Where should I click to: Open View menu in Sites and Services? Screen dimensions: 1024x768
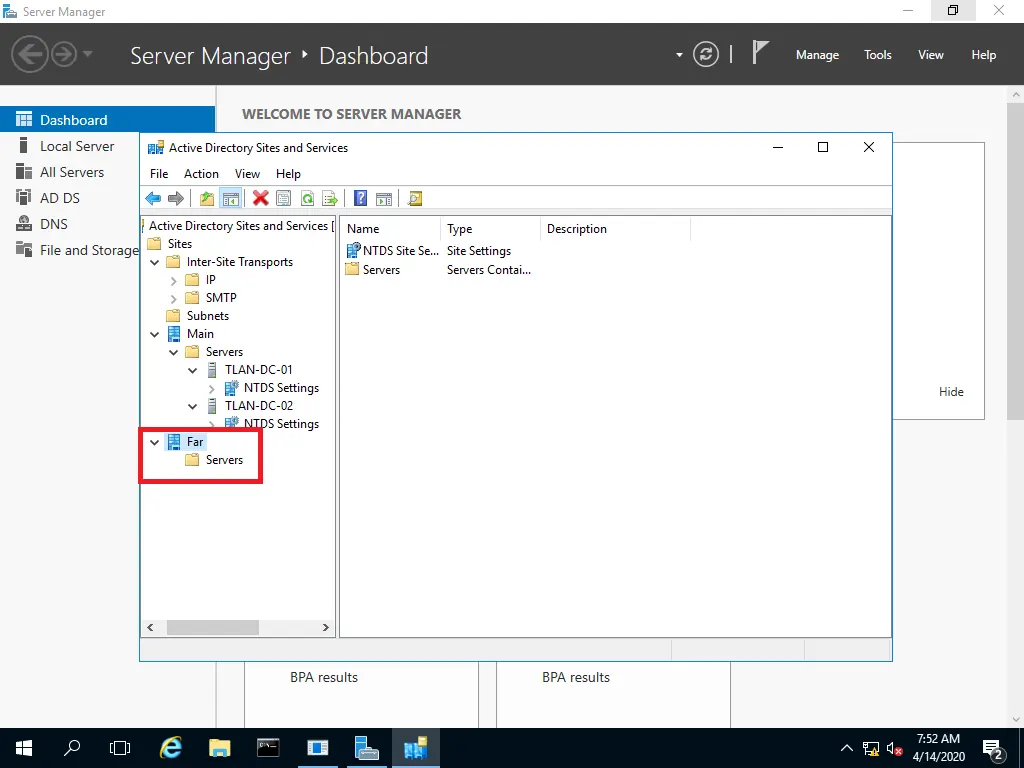point(248,174)
